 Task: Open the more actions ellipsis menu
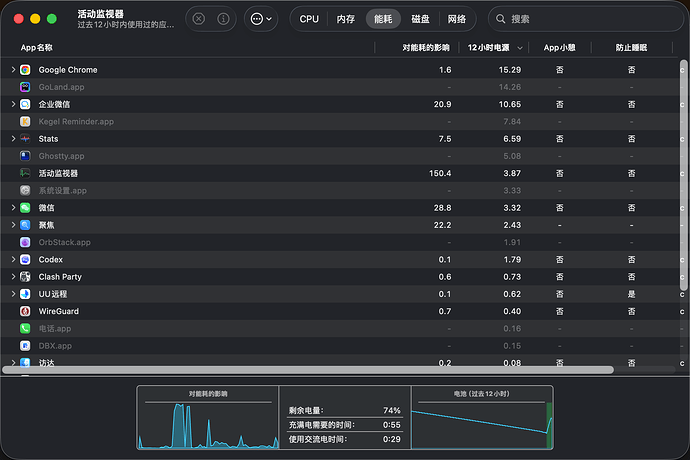pyautogui.click(x=261, y=19)
